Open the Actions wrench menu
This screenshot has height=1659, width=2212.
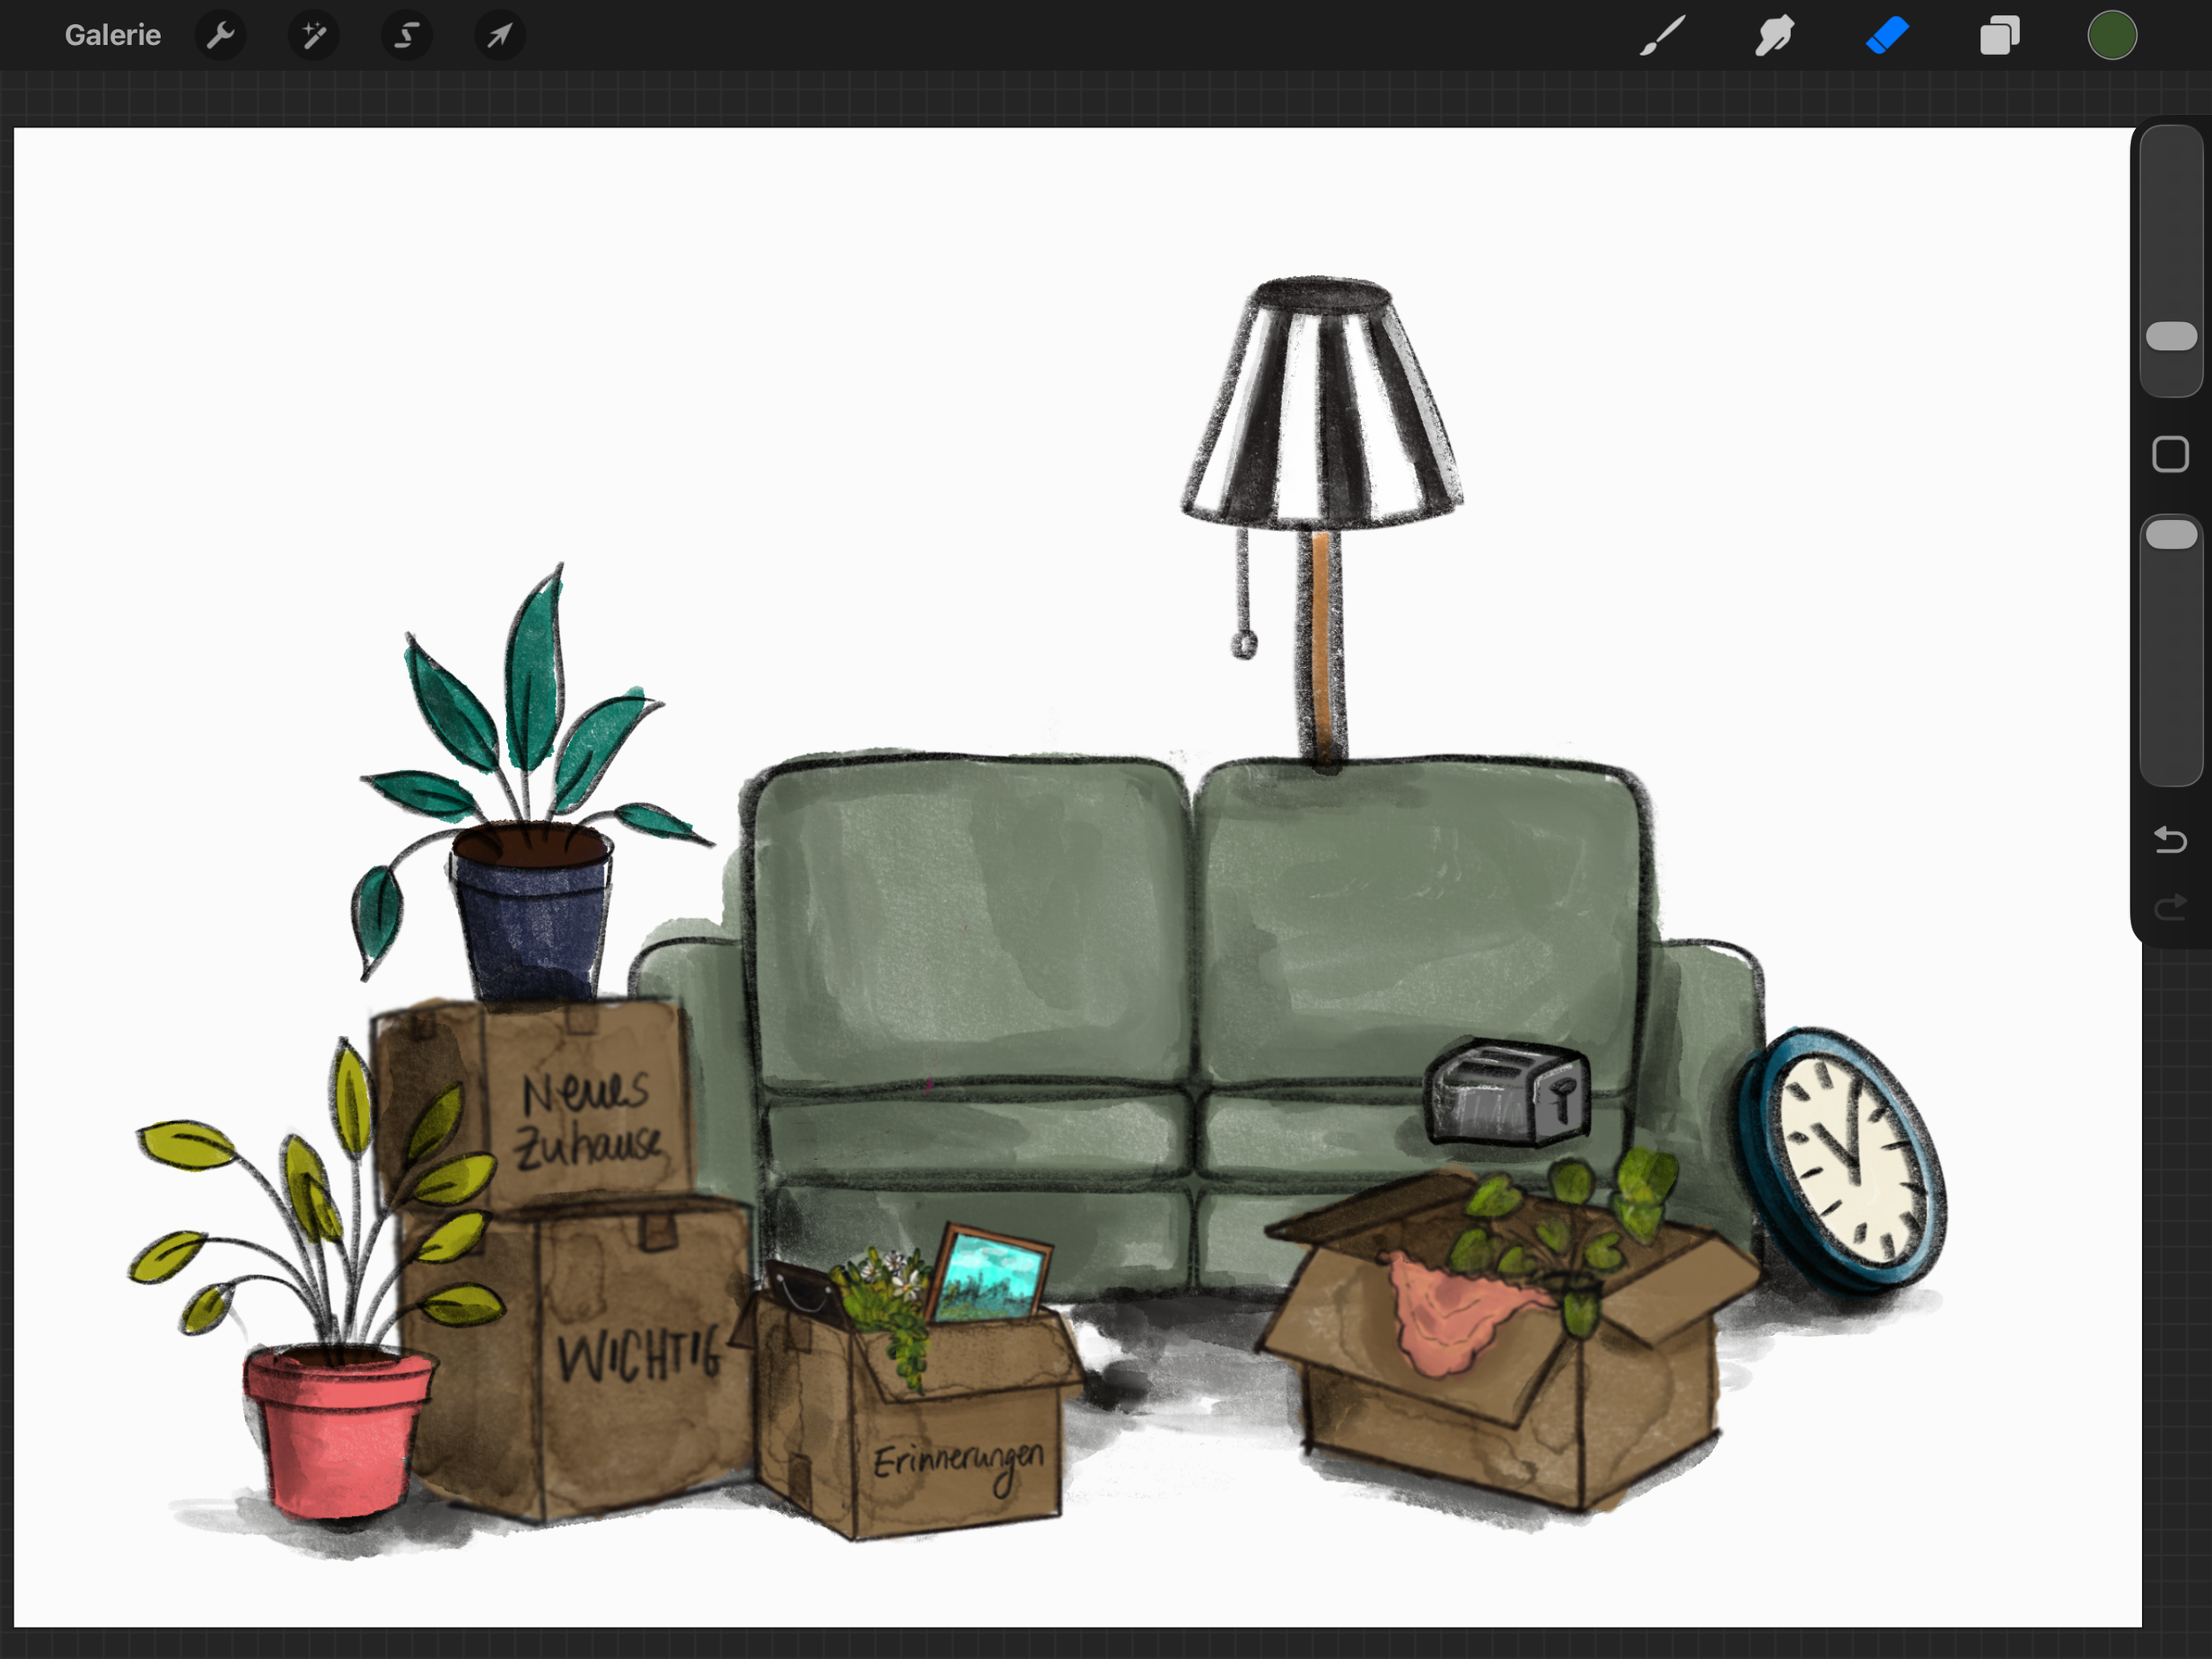[220, 35]
